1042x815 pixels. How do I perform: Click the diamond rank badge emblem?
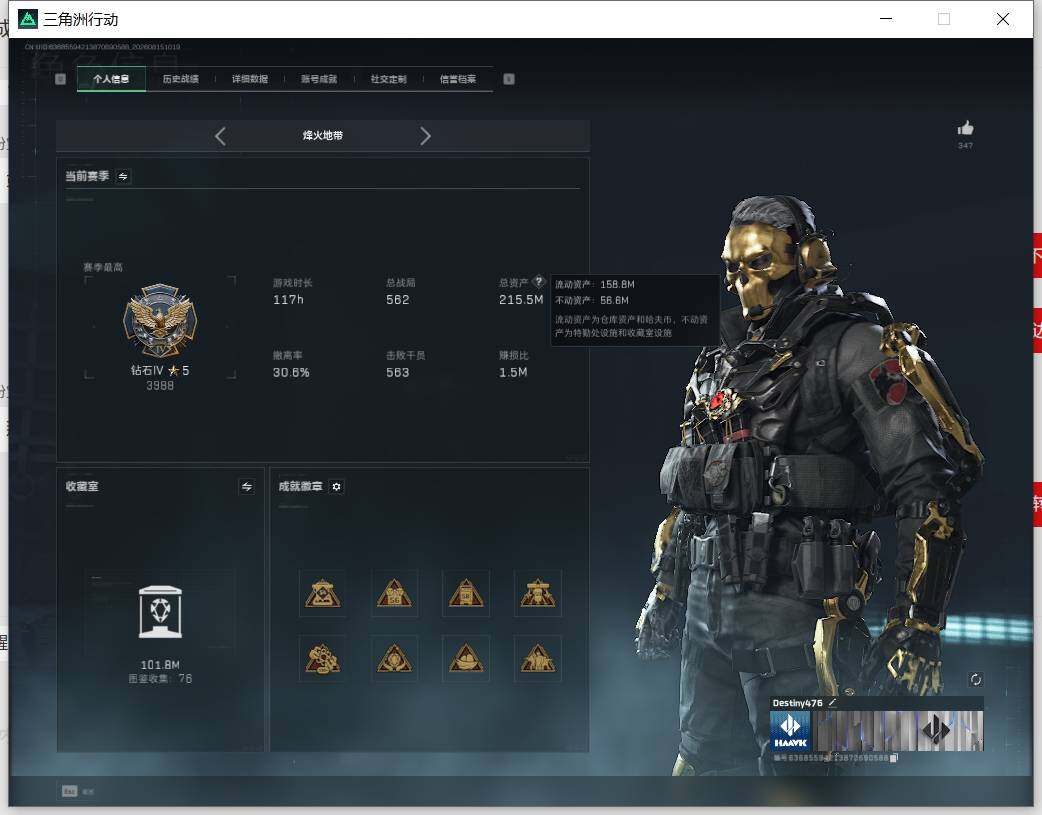pos(160,321)
